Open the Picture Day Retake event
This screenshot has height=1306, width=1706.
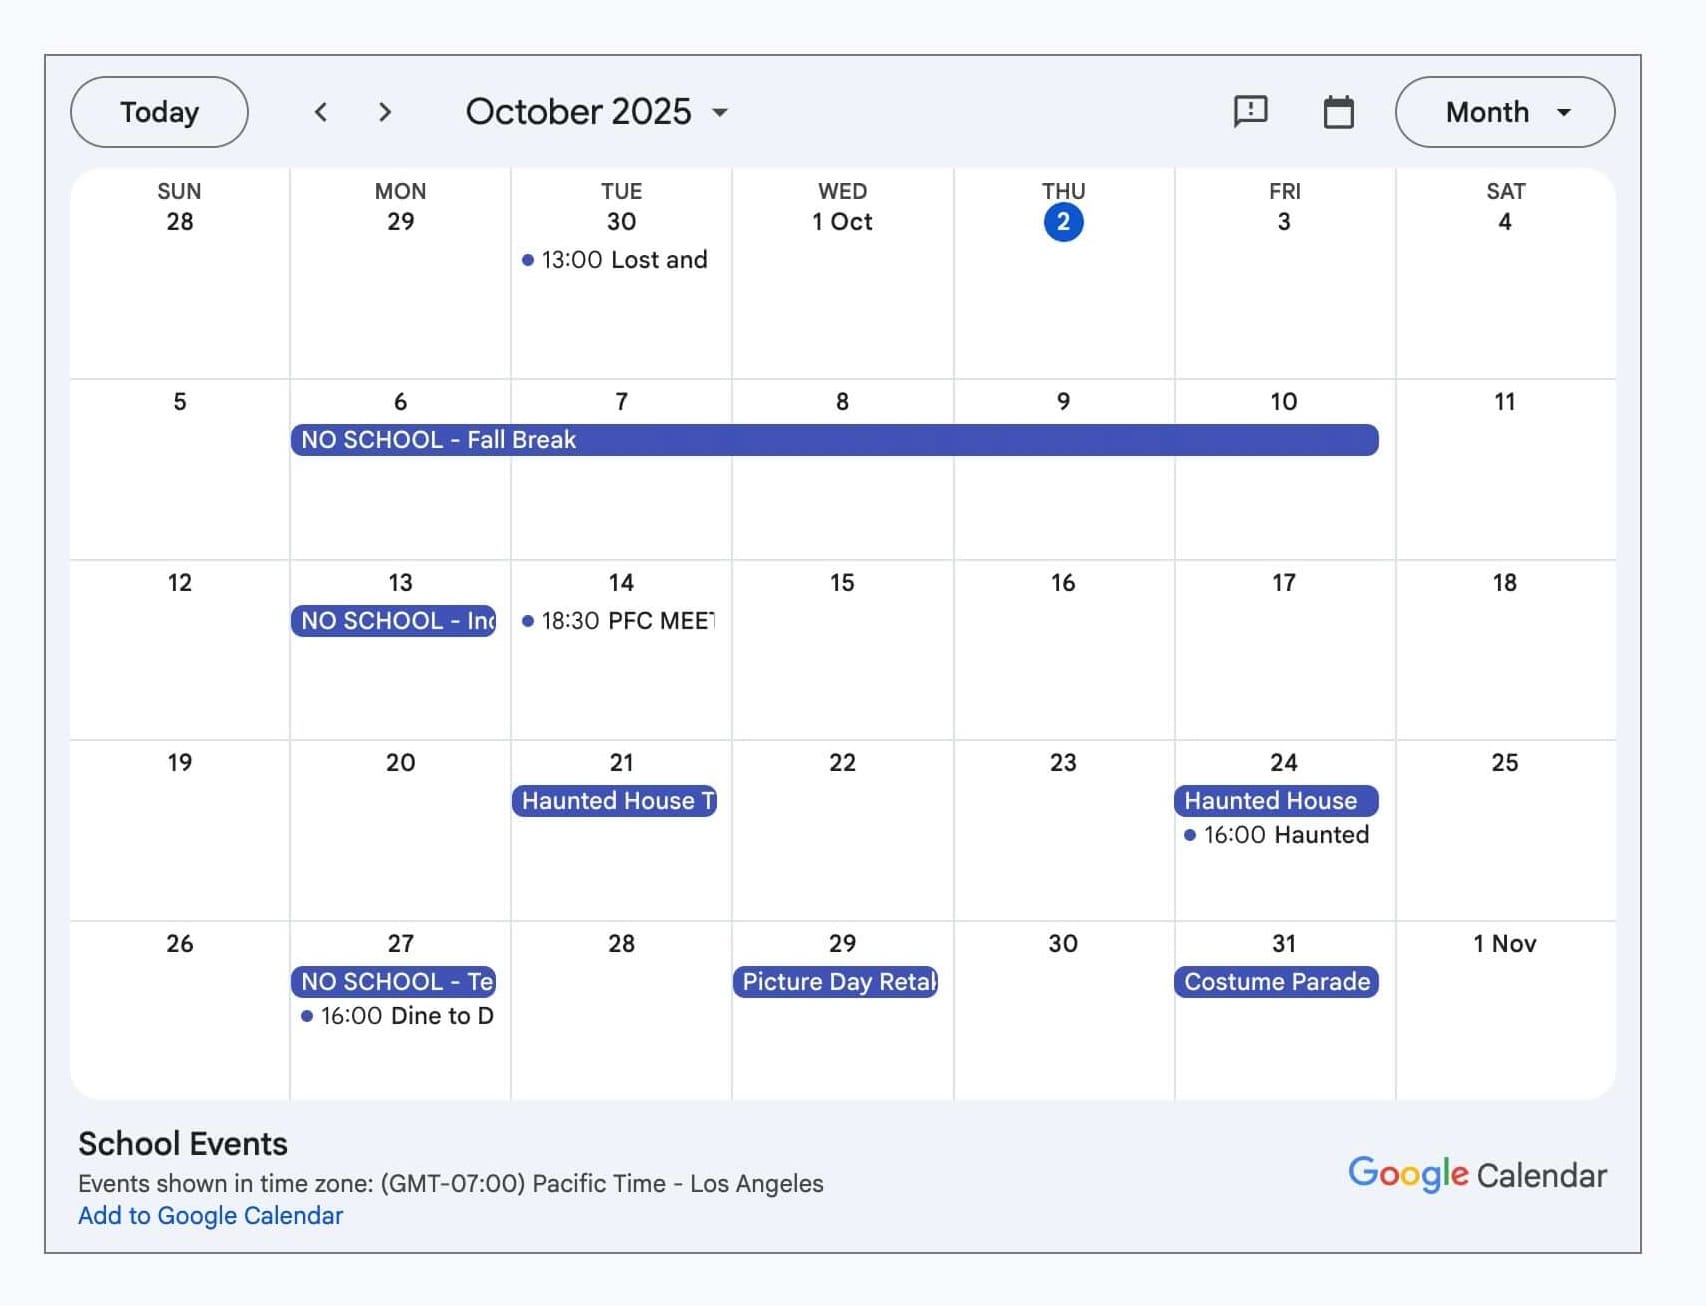click(x=836, y=982)
